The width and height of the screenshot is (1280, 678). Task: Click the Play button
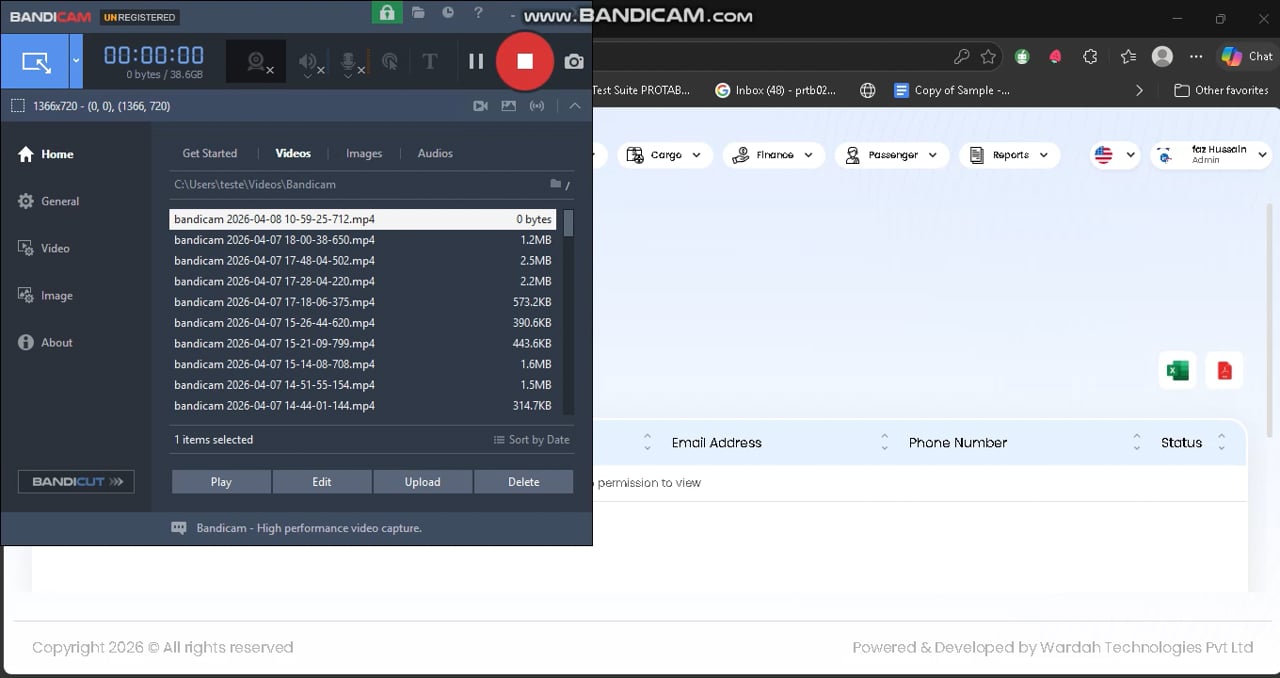(221, 482)
